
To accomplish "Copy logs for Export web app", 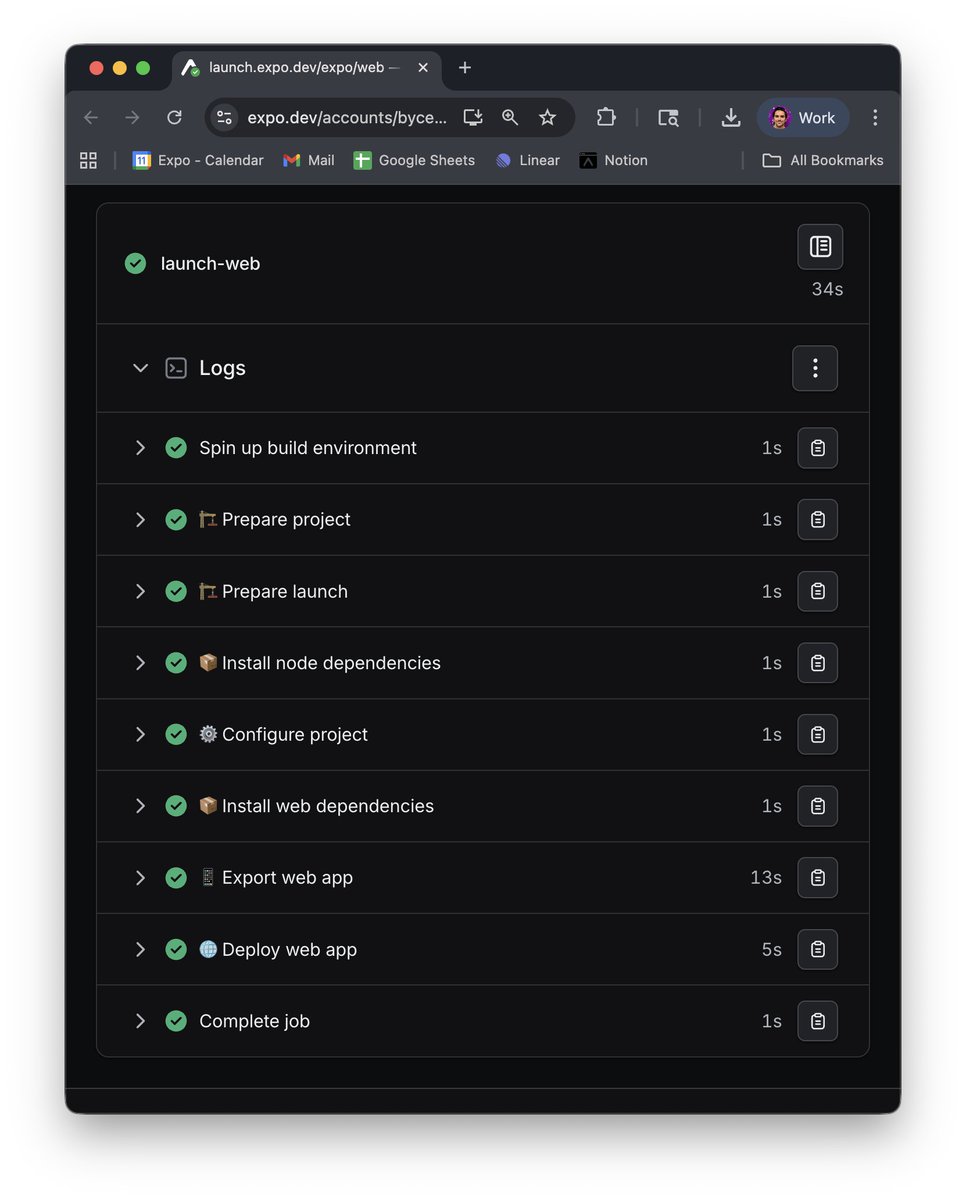I will (x=817, y=878).
